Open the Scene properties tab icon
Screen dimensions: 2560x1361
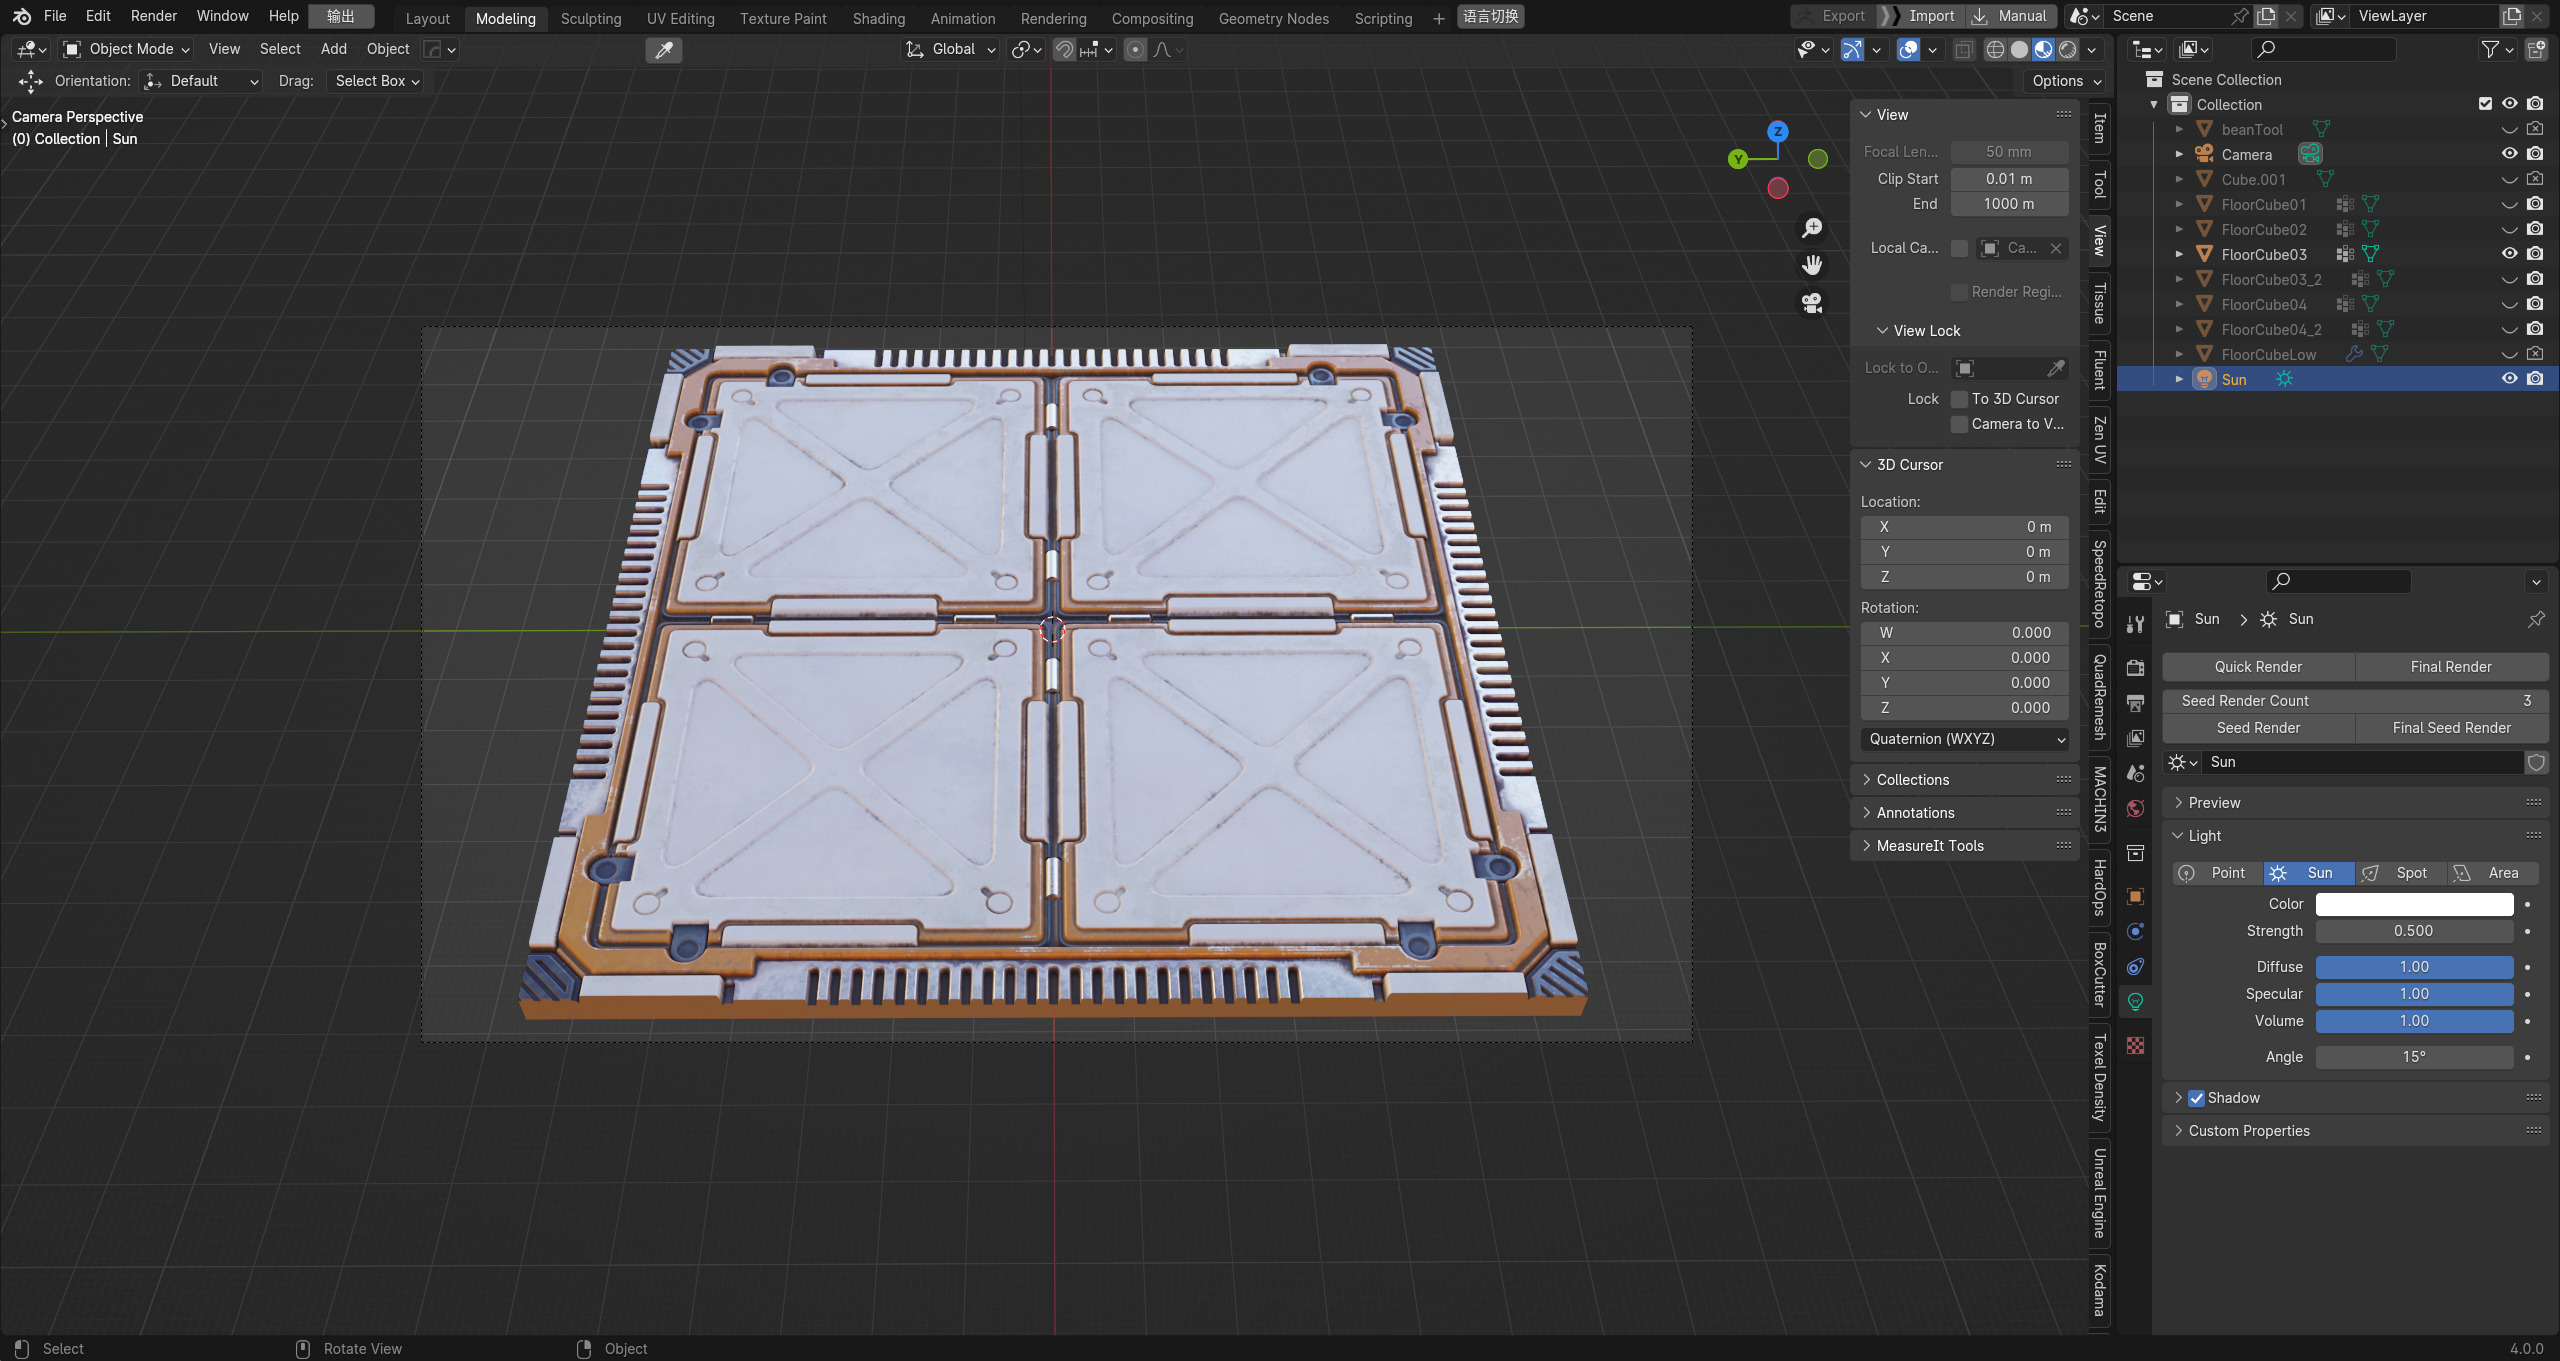click(x=2135, y=773)
